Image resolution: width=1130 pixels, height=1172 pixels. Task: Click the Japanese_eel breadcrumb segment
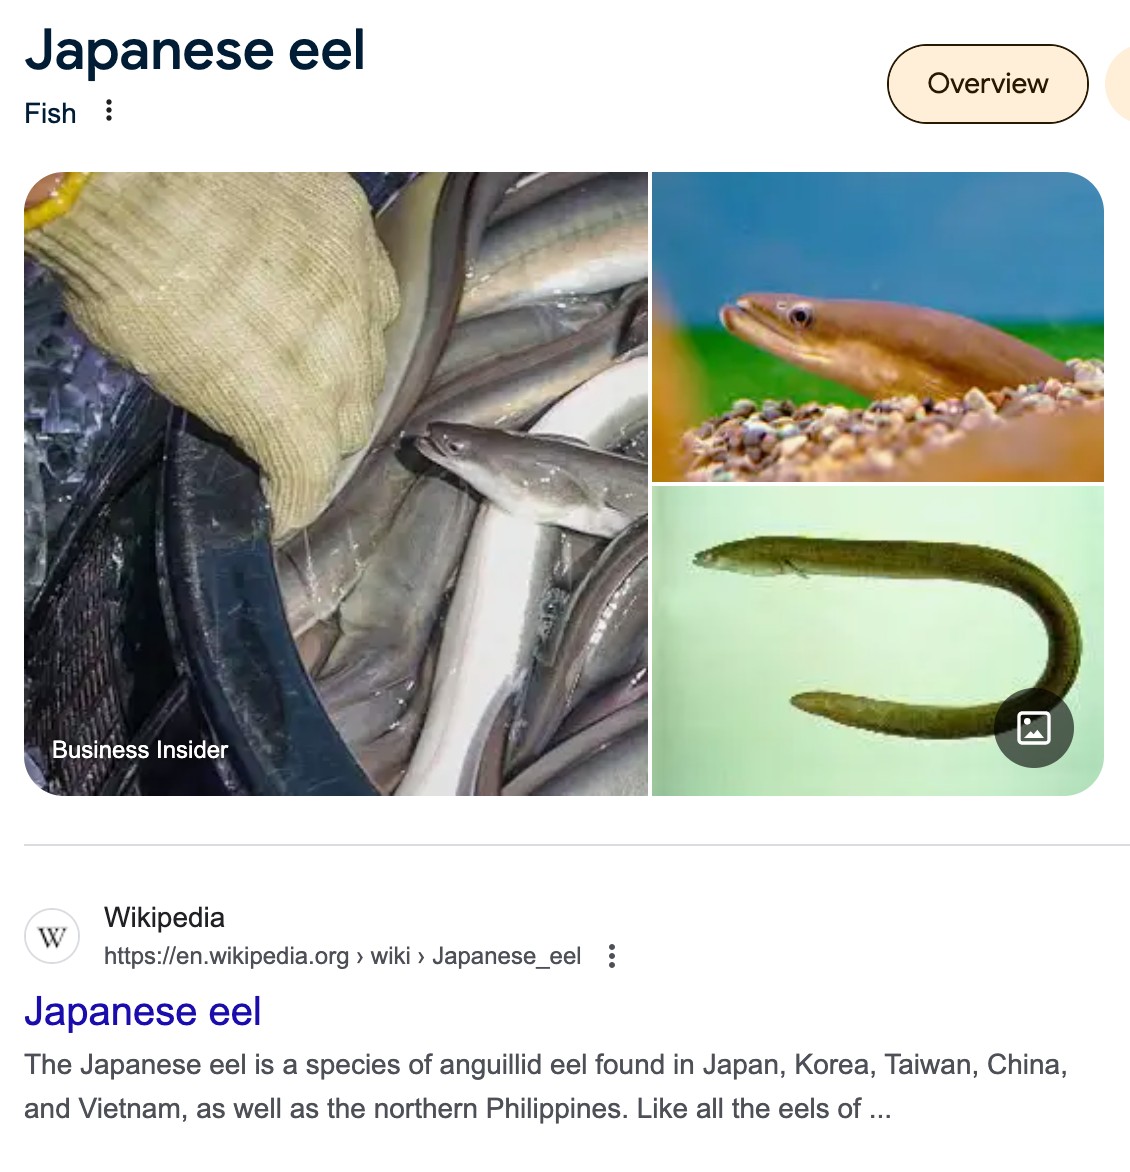506,956
